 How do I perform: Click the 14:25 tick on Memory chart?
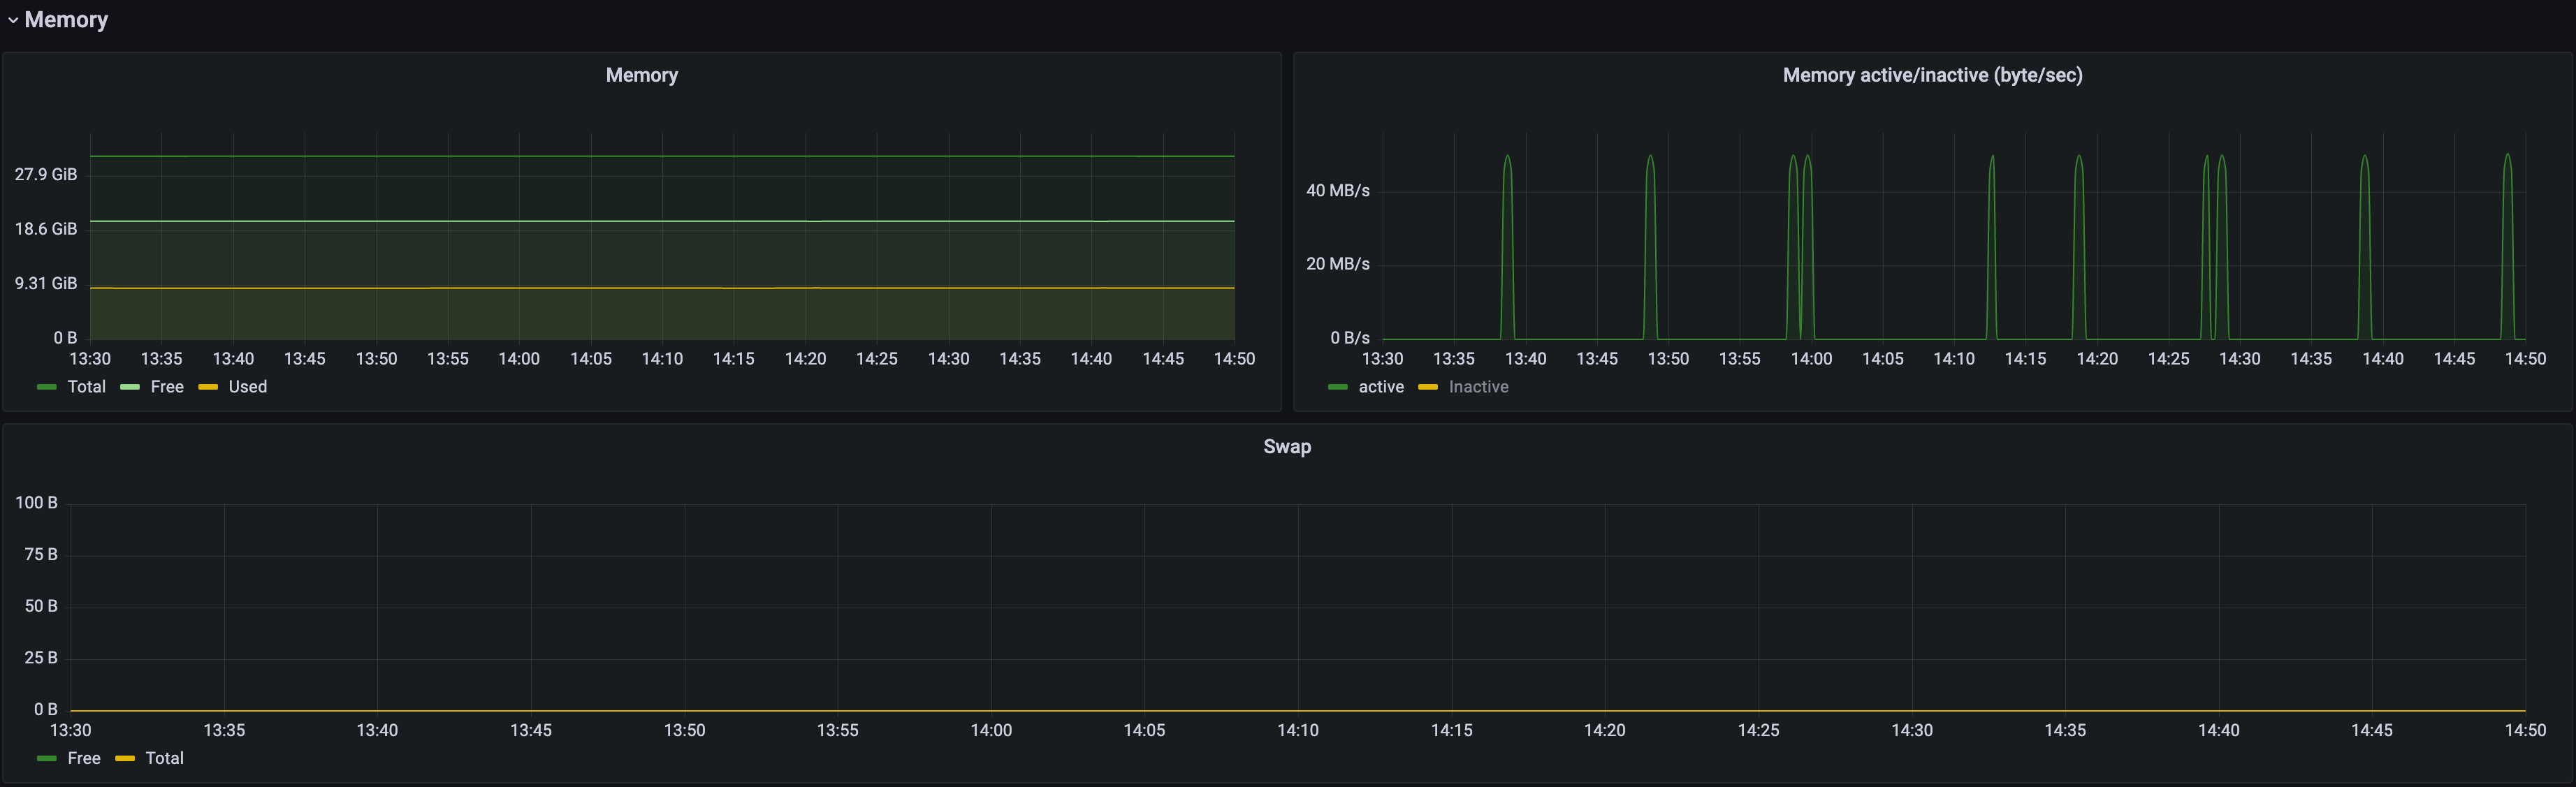coord(877,359)
